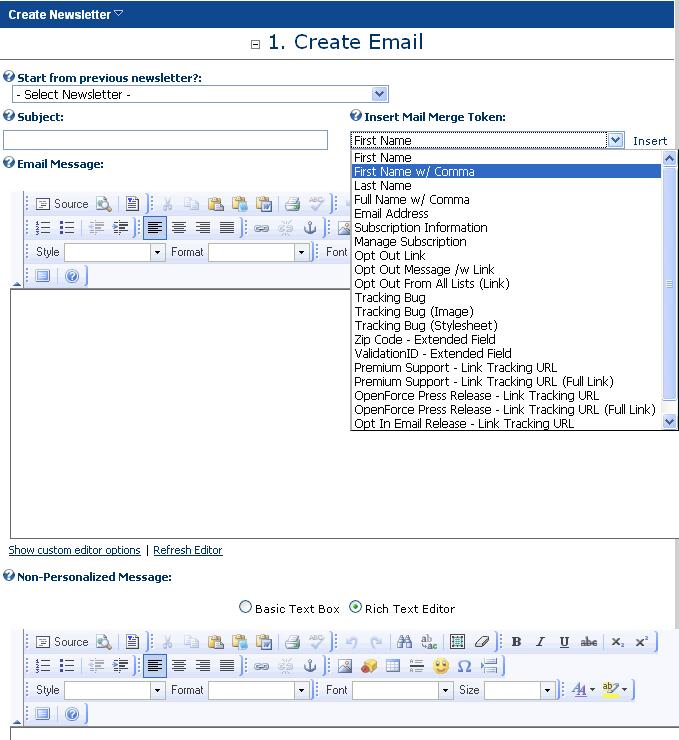Open Font dropdown in the Non-Personalized editor

pyautogui.click(x=445, y=690)
